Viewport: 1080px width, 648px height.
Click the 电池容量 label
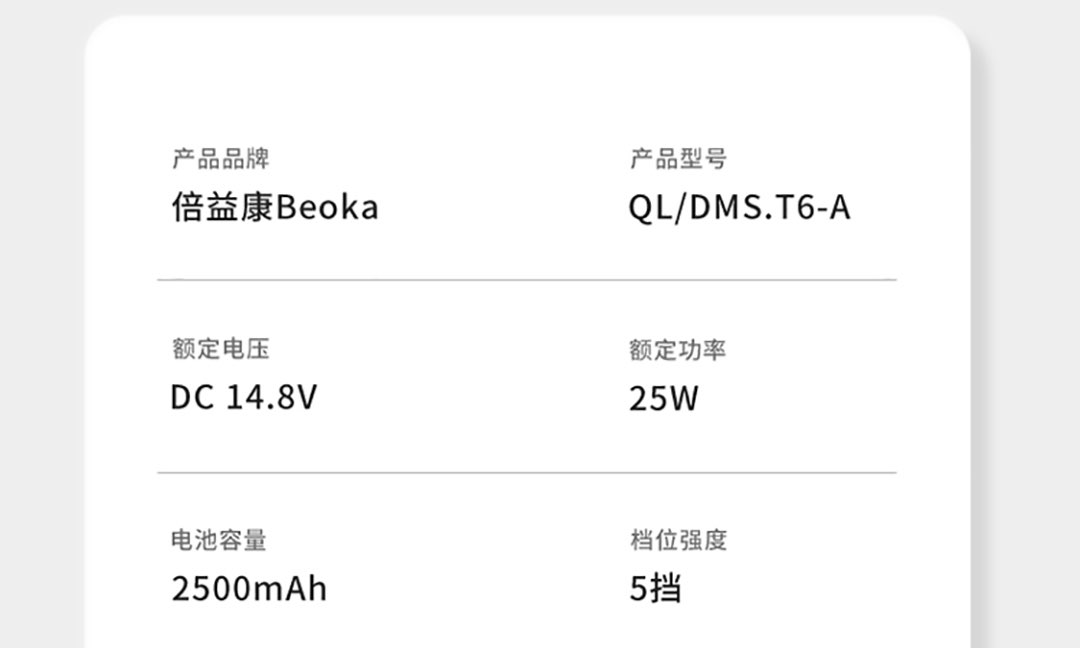219,541
